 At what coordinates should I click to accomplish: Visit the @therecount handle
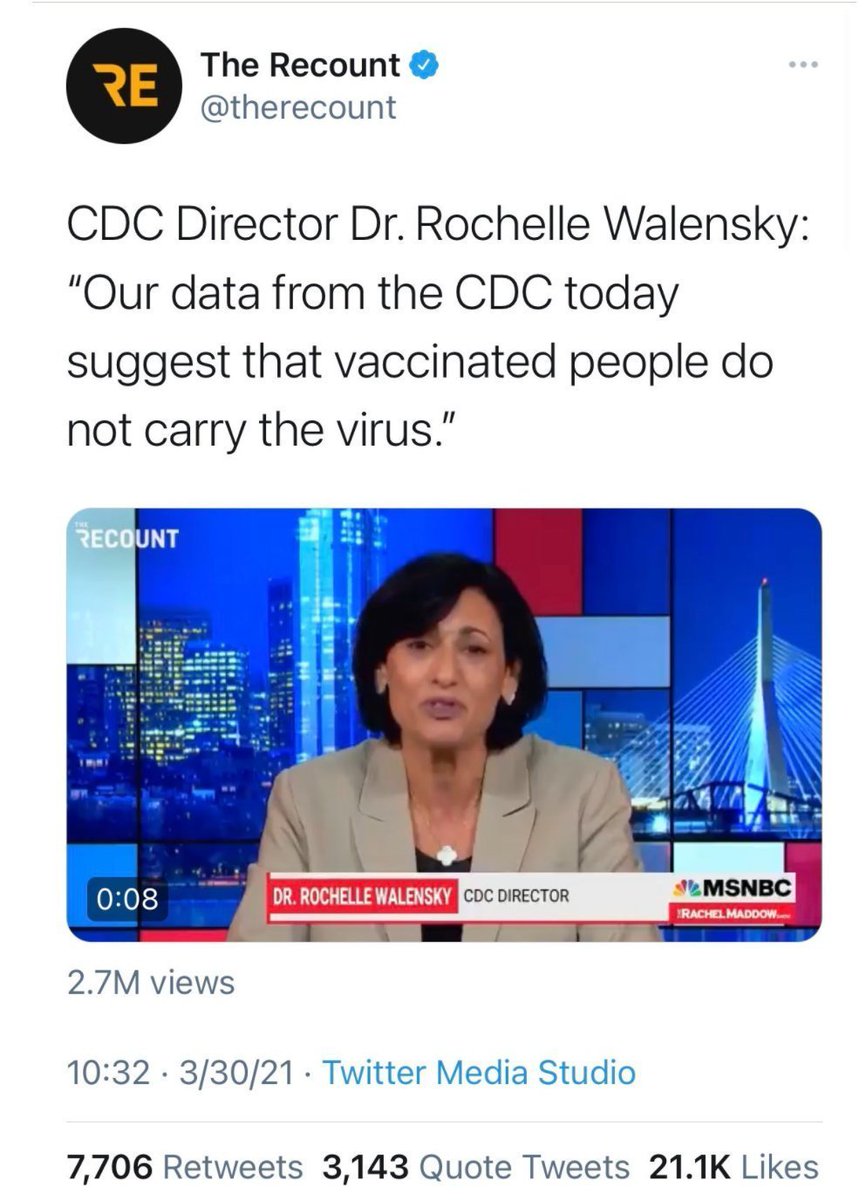(x=299, y=107)
